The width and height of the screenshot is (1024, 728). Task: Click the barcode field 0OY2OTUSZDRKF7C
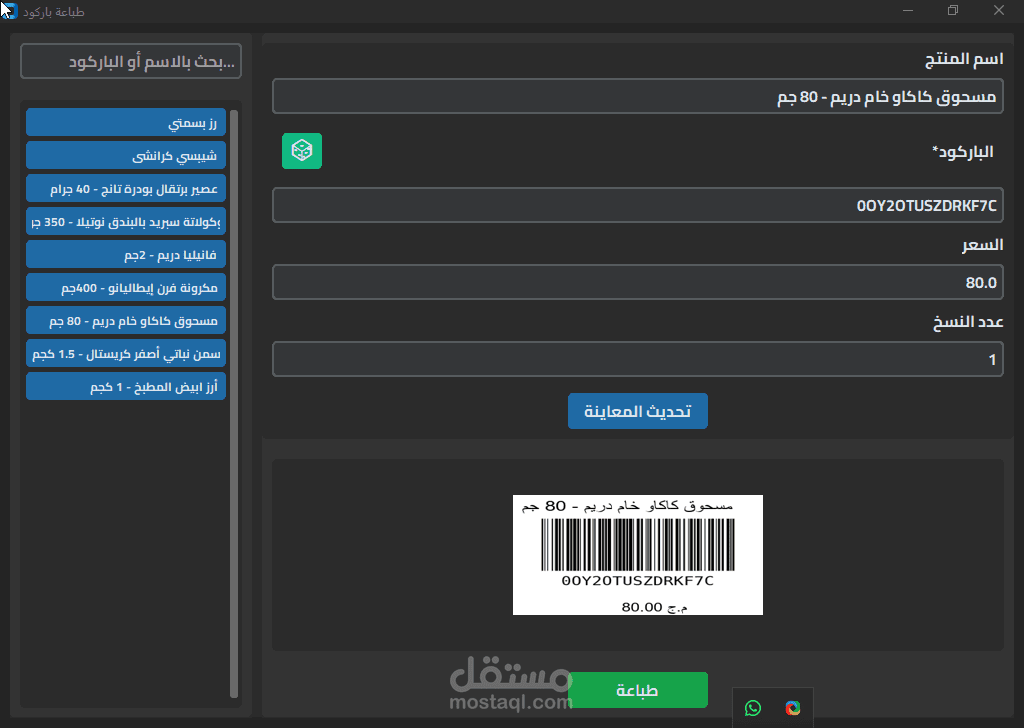pos(637,206)
